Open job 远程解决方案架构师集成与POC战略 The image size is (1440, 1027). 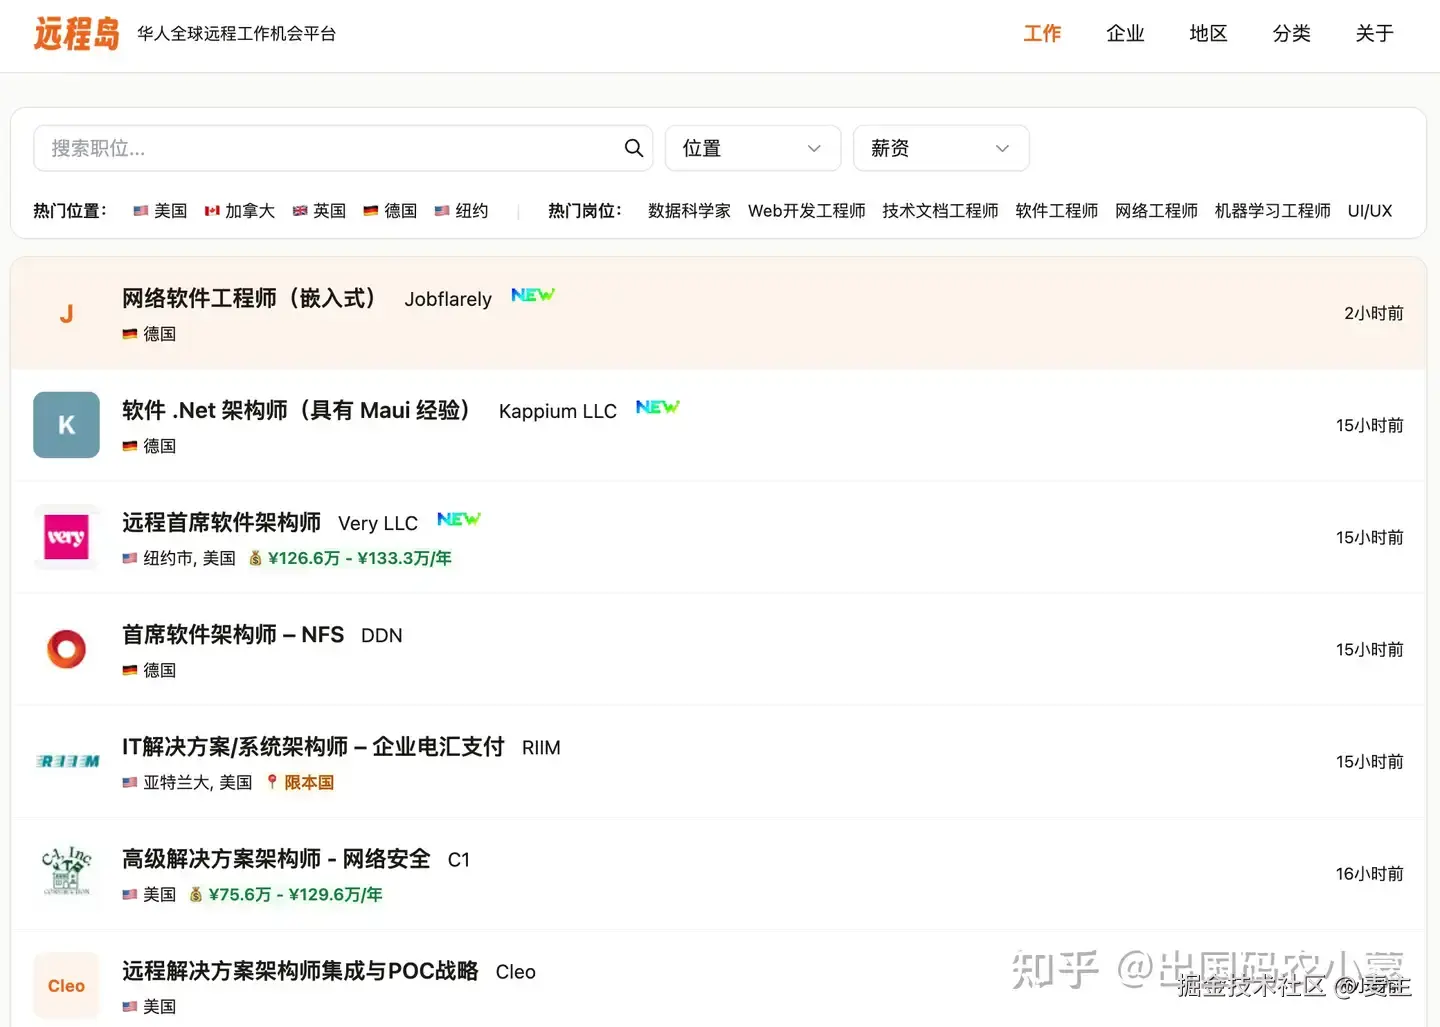pos(300,970)
